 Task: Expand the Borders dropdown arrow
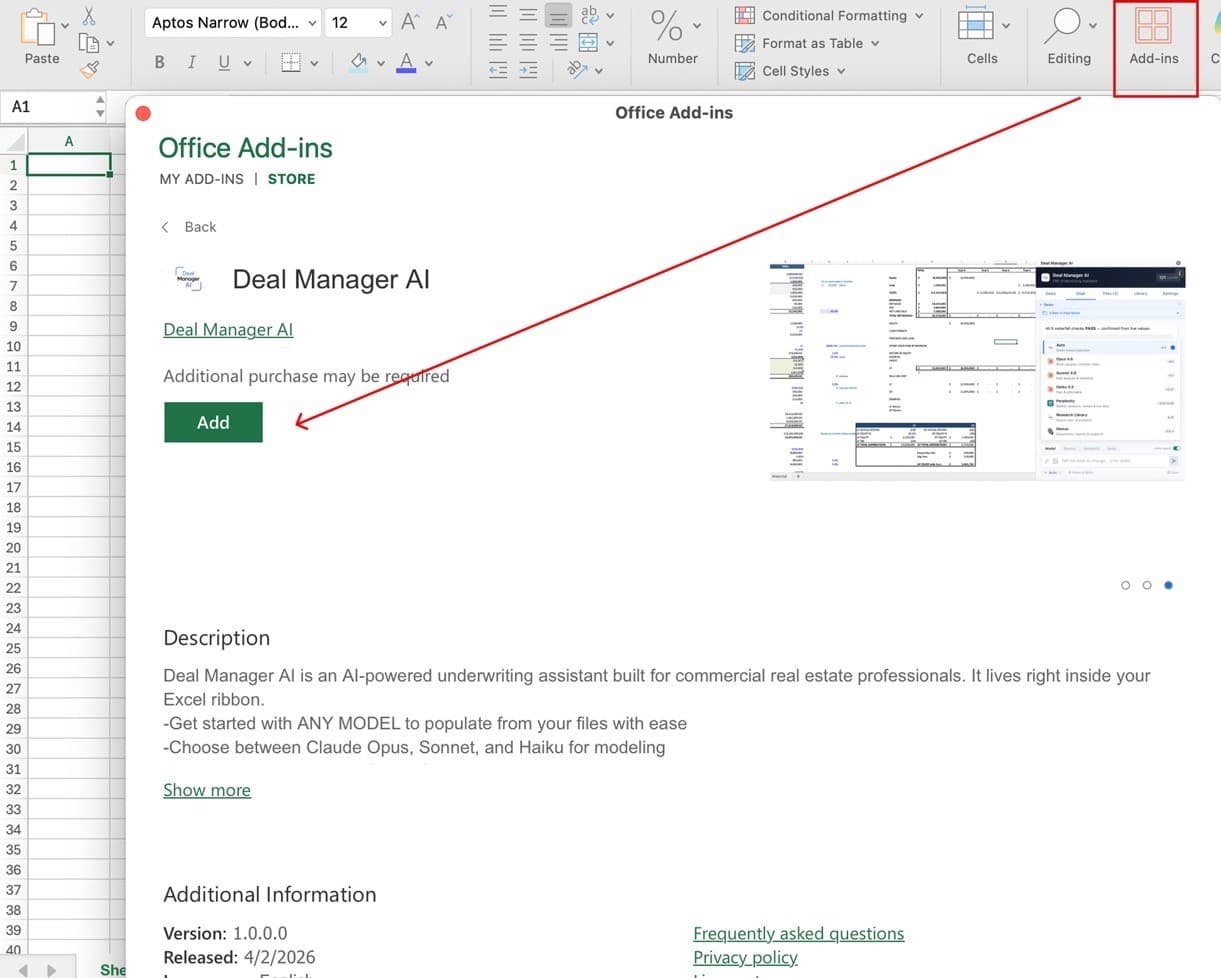pos(314,63)
